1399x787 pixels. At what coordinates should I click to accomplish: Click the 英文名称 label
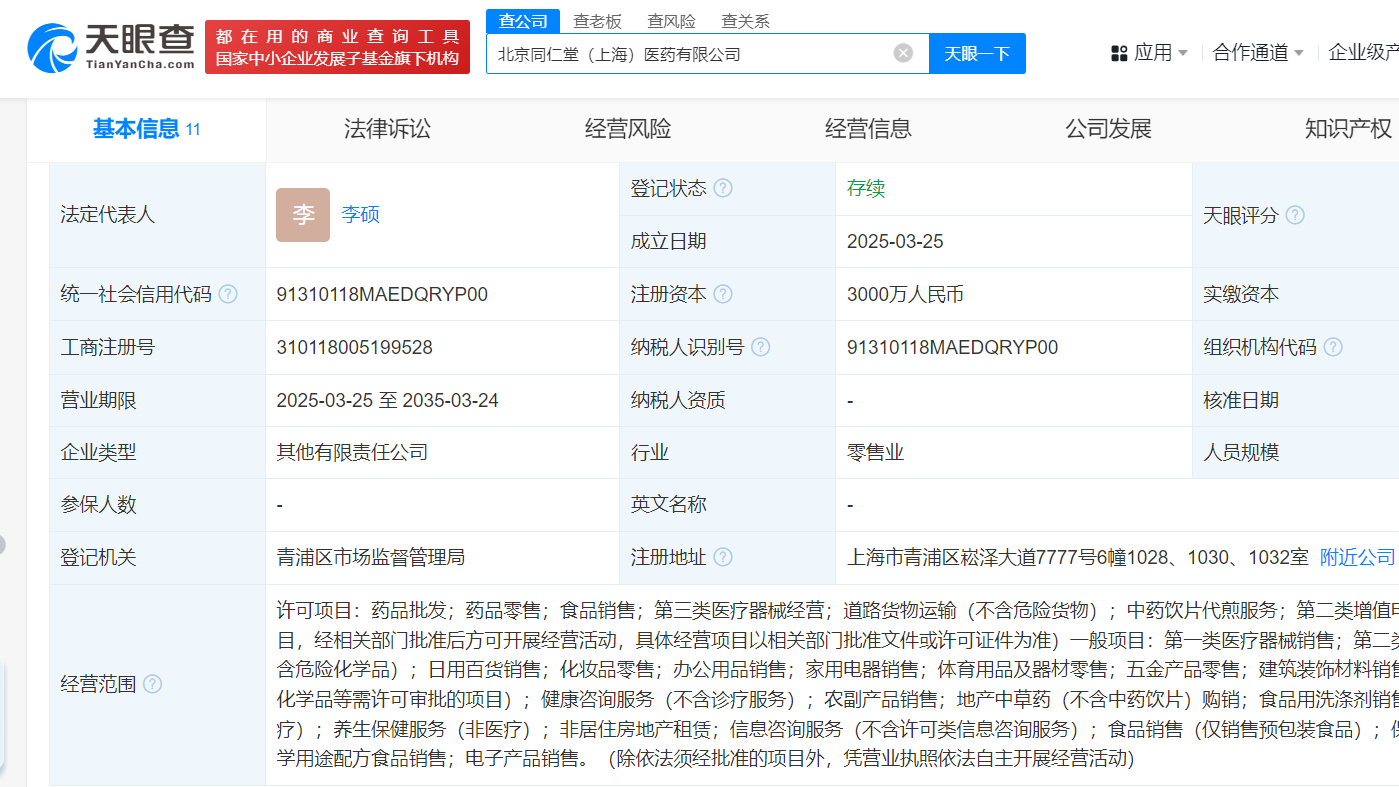pyautogui.click(x=669, y=504)
